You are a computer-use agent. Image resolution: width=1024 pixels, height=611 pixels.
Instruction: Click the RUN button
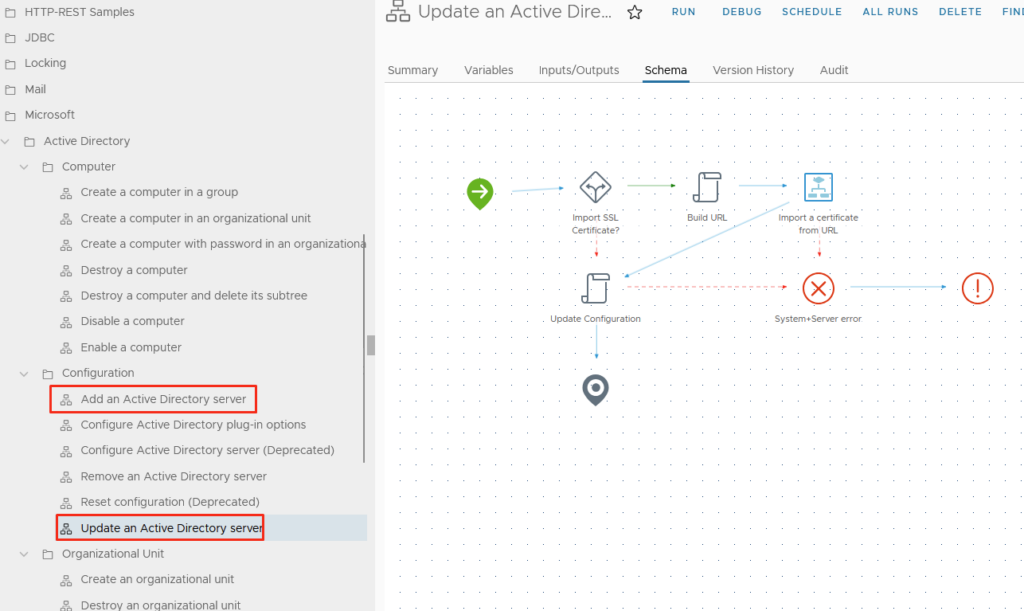(x=683, y=12)
